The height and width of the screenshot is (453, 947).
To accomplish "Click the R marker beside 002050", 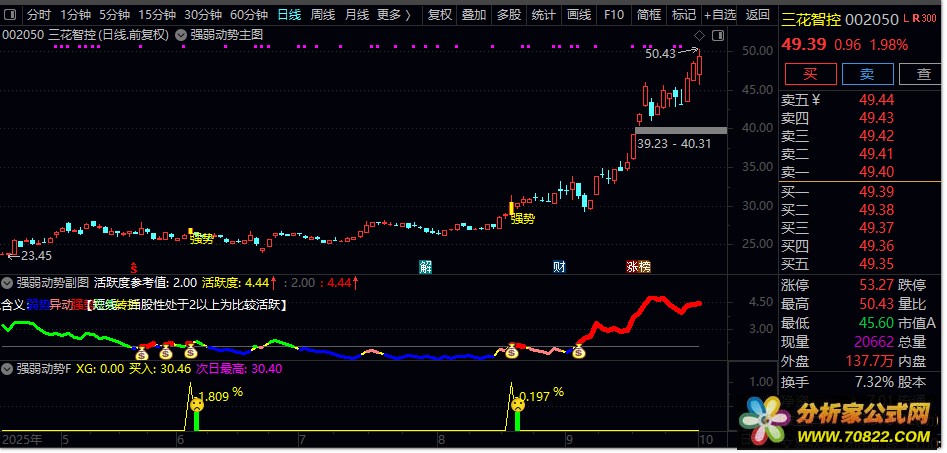I will [x=916, y=19].
